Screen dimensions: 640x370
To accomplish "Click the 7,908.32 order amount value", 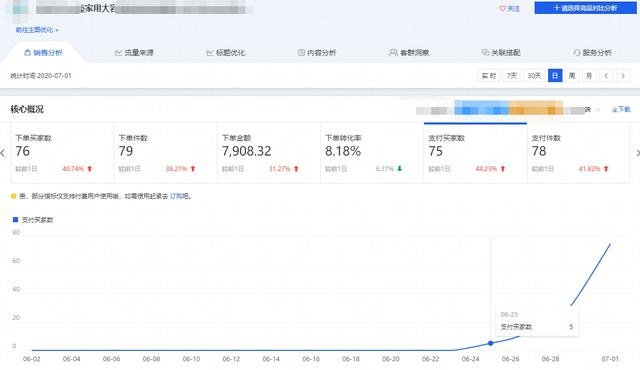I will point(247,151).
